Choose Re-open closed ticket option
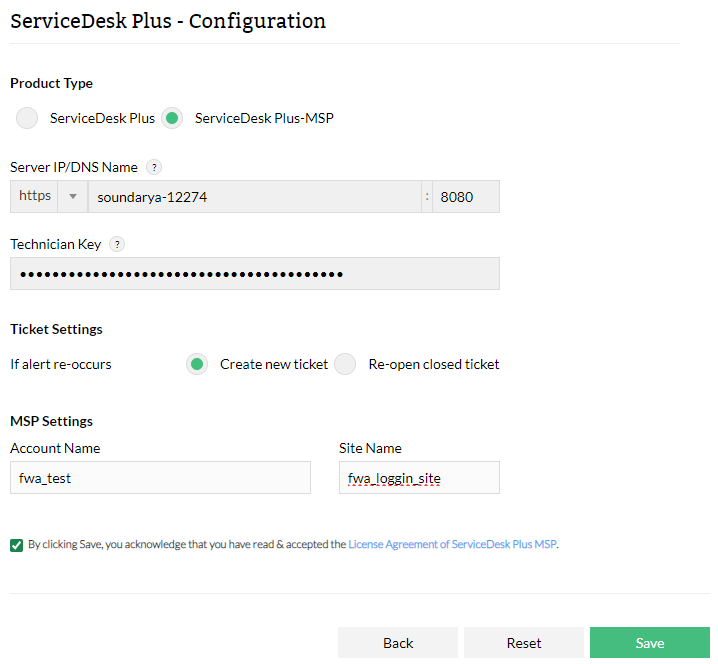Image resolution: width=718 pixels, height=664 pixels. 345,364
